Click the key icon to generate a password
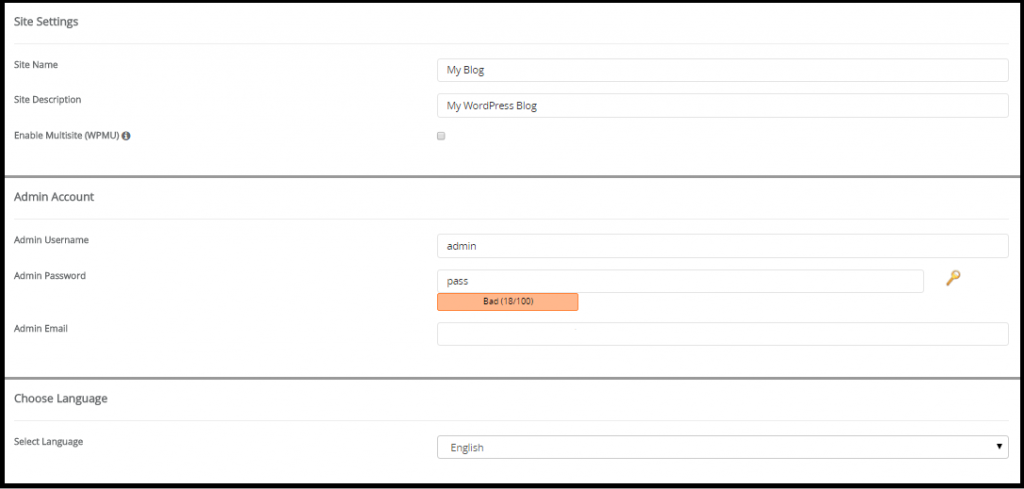 point(953,279)
